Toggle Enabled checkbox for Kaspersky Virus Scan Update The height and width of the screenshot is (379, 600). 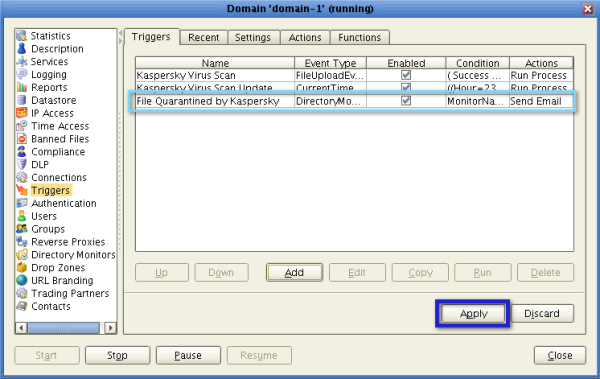[406, 87]
